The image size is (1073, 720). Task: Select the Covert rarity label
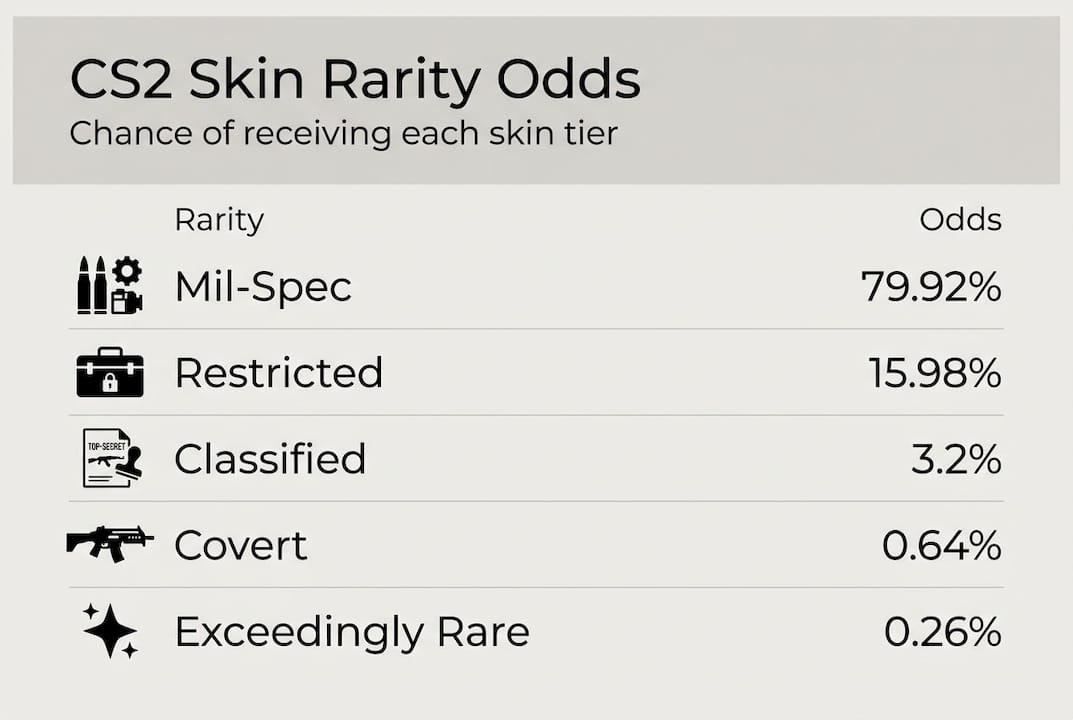click(241, 546)
